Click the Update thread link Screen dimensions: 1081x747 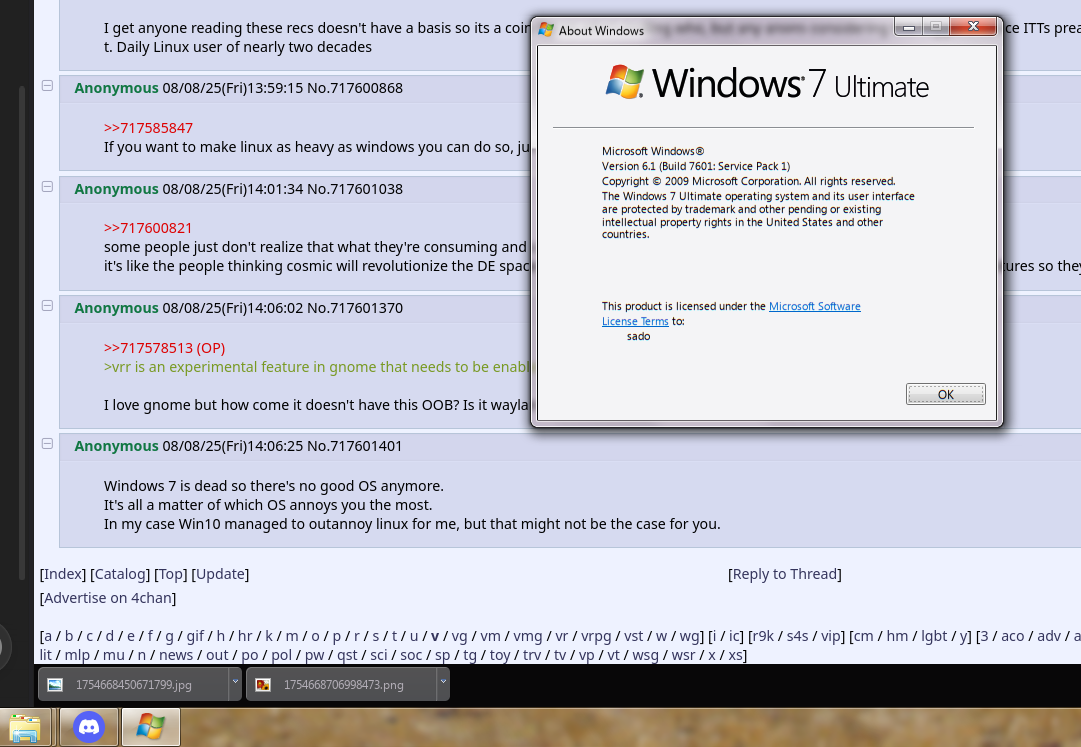(220, 574)
